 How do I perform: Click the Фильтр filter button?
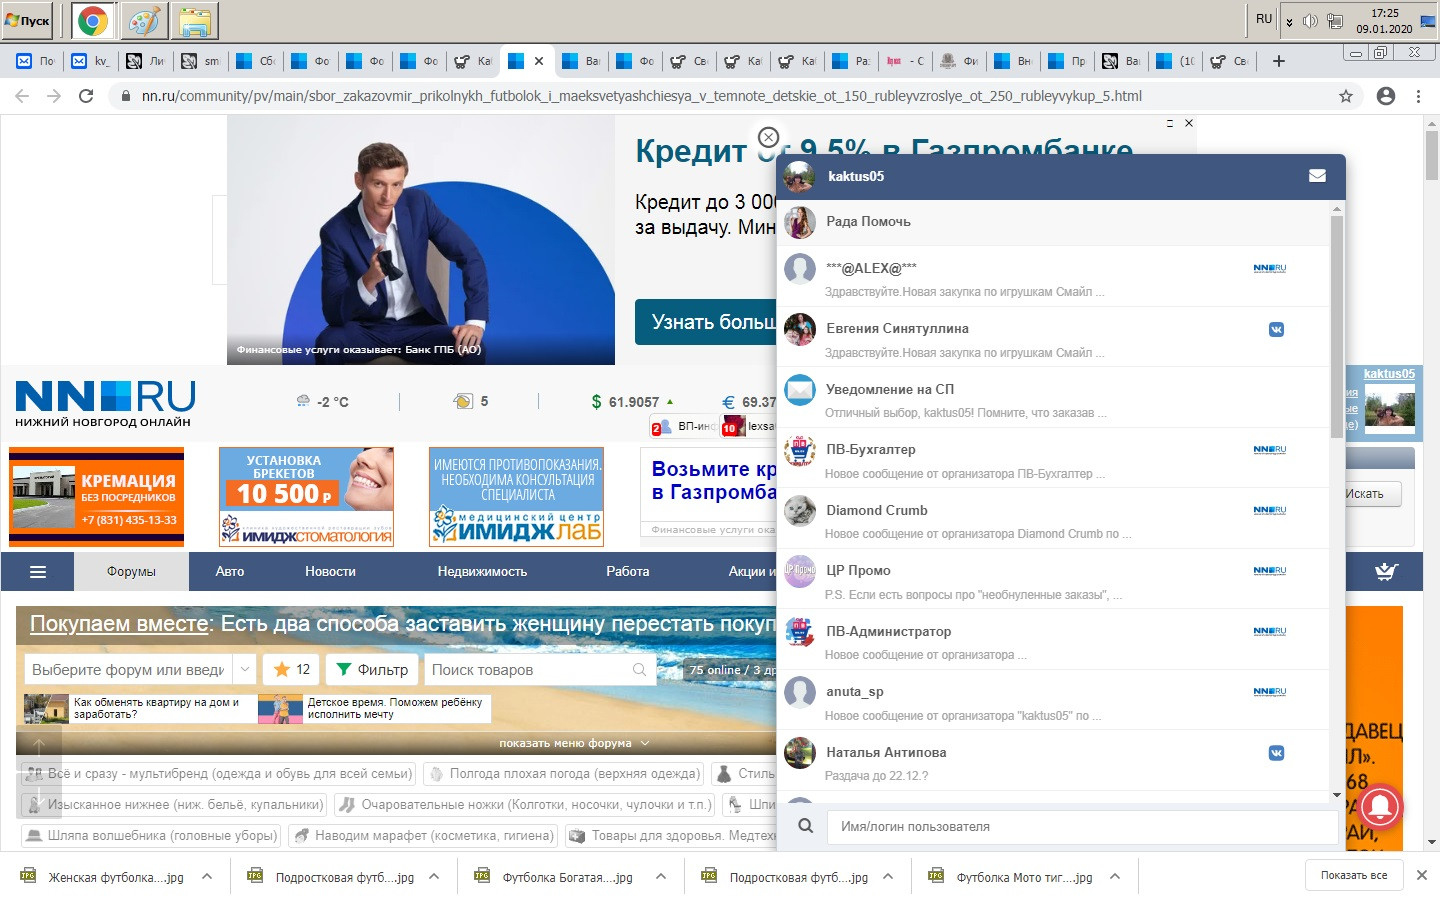coord(372,669)
